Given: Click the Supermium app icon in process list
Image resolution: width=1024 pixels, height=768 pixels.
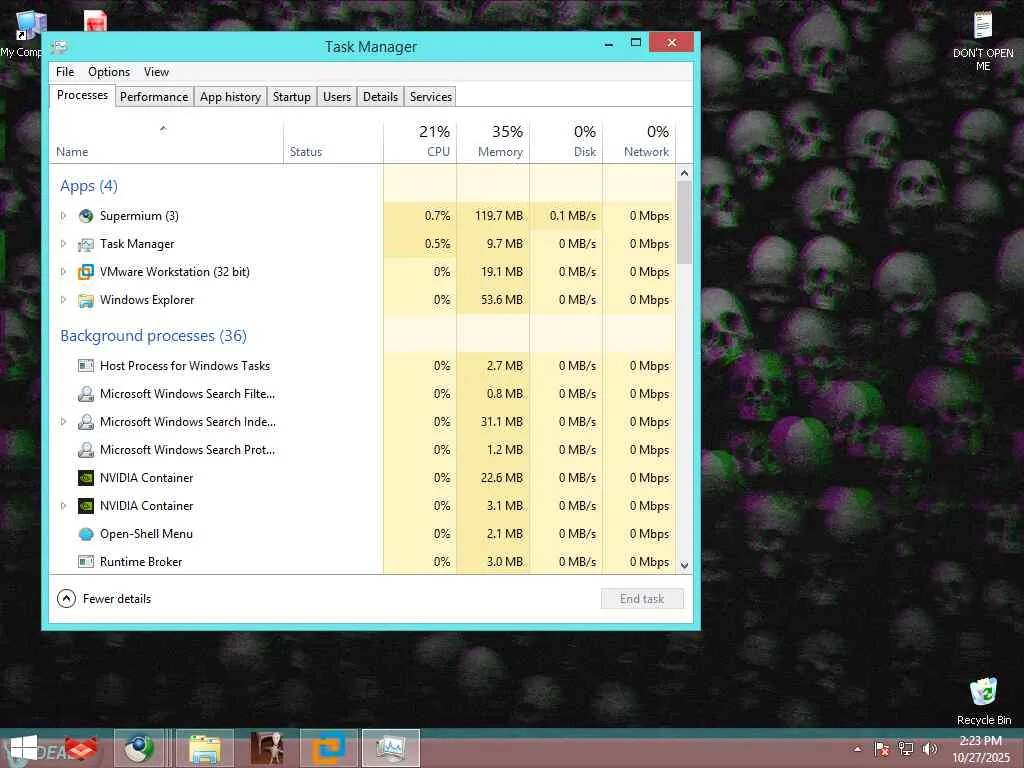Looking at the screenshot, I should coord(86,216).
